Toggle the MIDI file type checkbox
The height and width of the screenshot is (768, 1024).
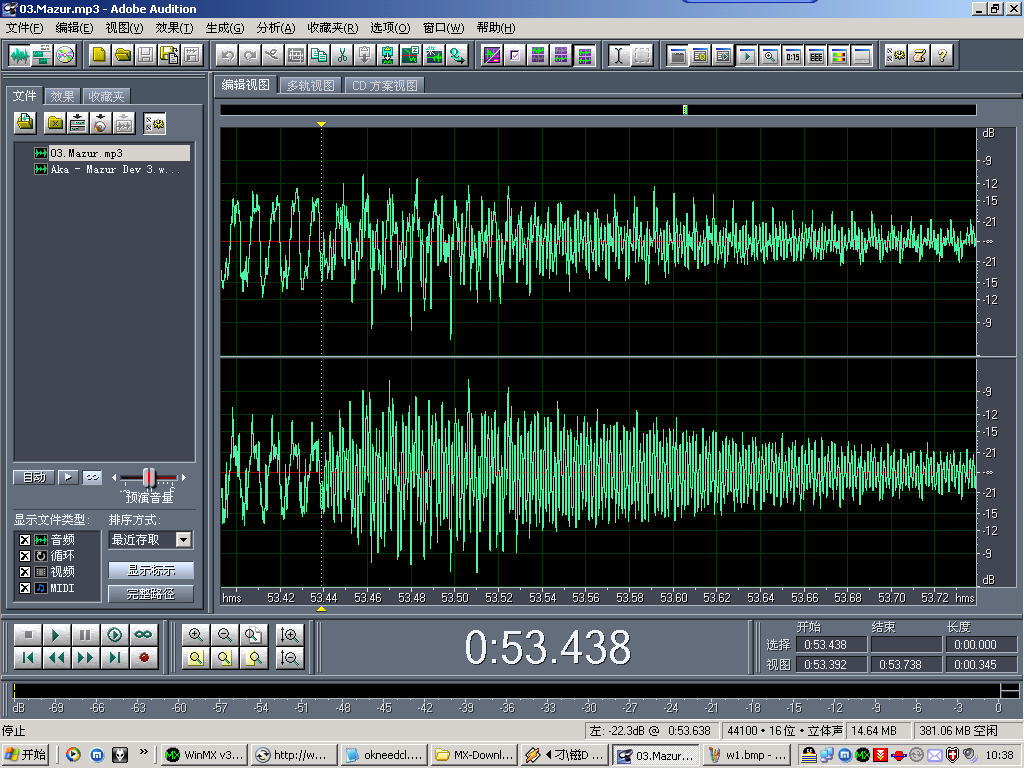(25, 588)
